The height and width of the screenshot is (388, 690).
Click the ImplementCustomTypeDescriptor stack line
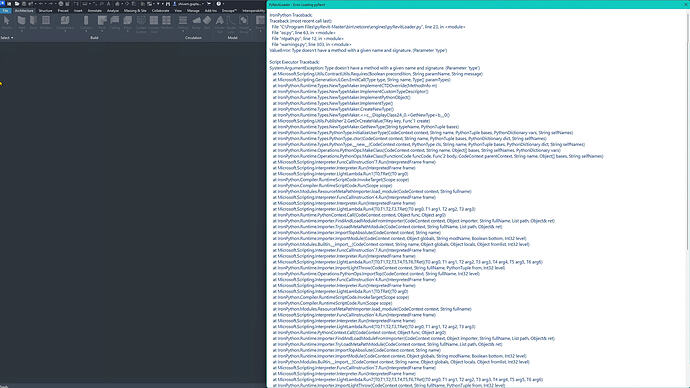click(350, 92)
